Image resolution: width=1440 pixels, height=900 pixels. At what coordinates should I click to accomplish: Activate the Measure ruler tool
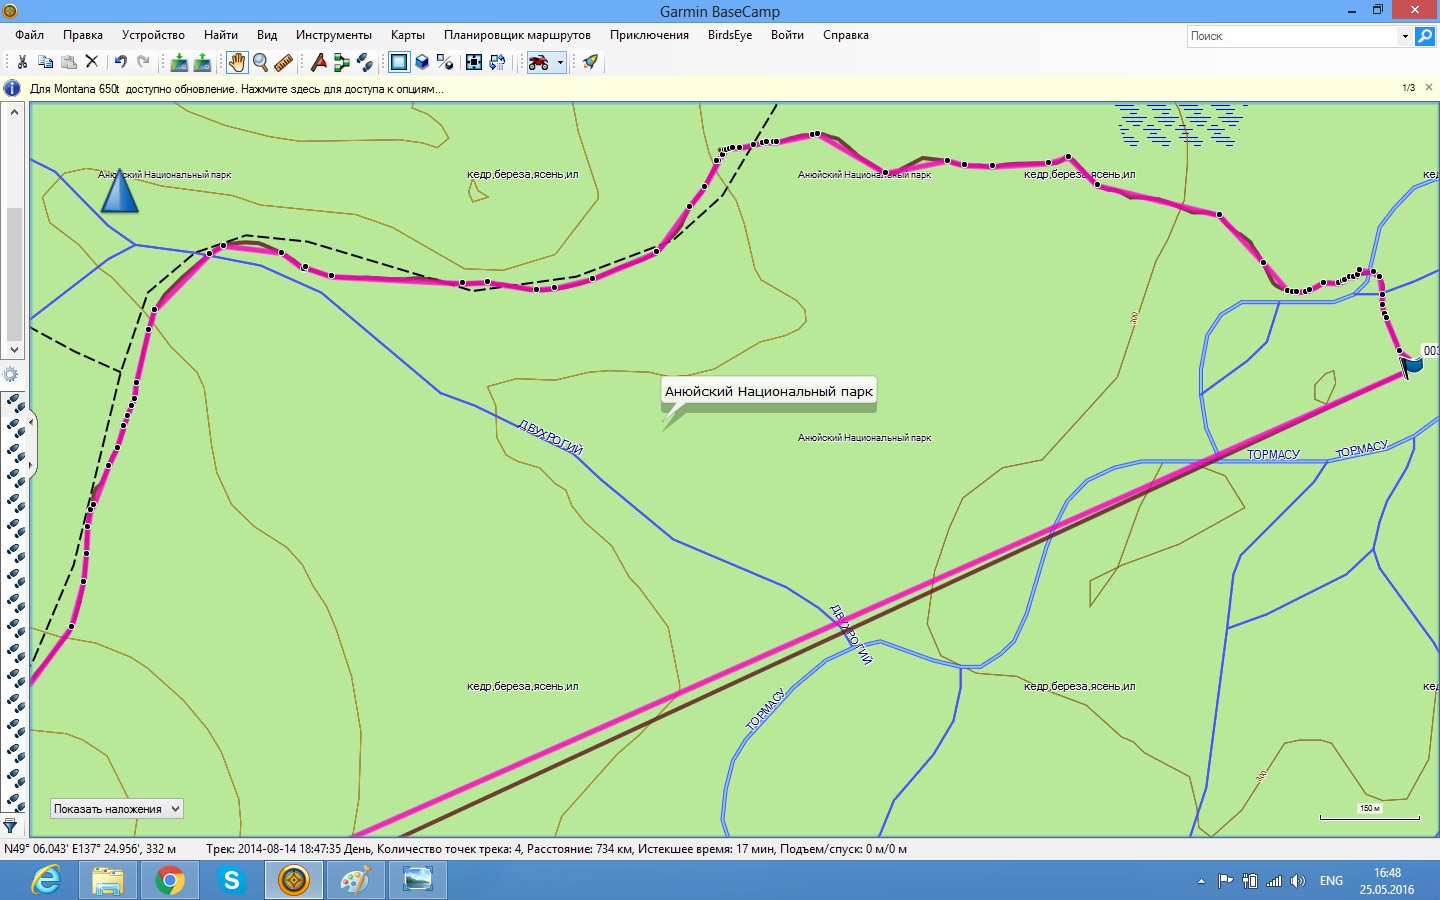(283, 62)
